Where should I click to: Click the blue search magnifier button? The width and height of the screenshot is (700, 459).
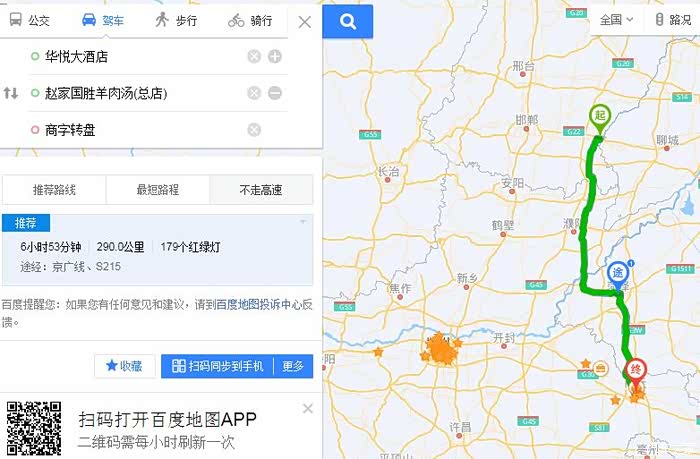pos(348,21)
